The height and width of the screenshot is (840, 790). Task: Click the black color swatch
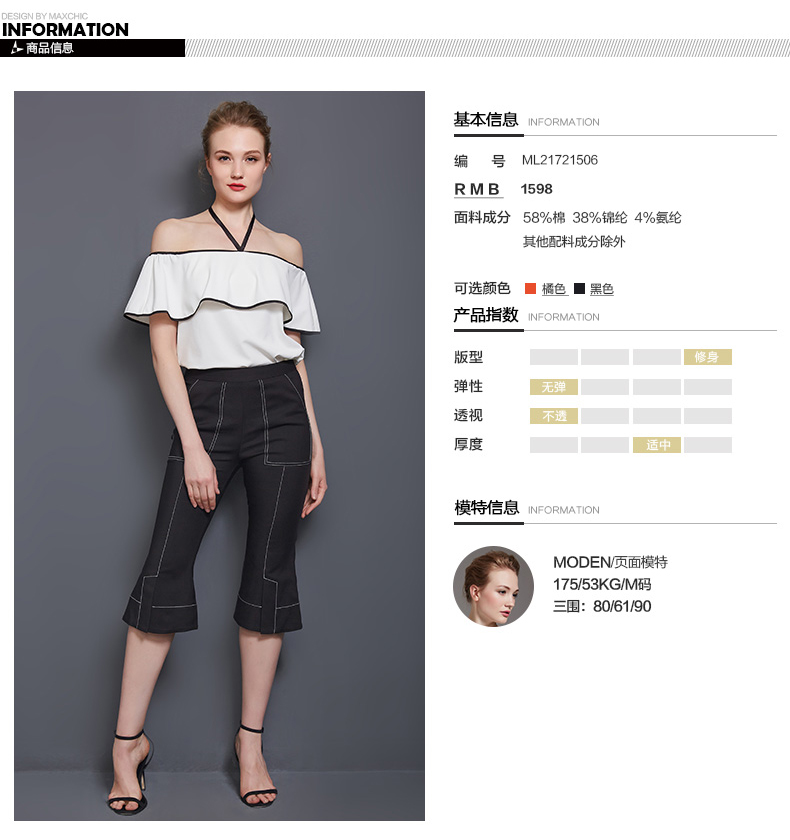[579, 289]
